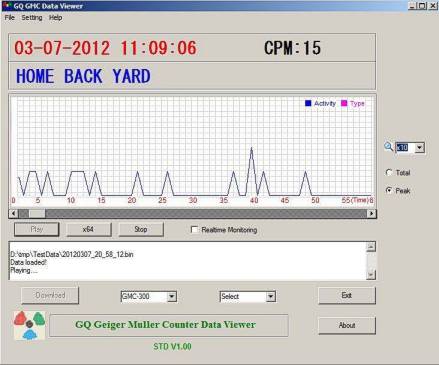Click the GQ tri-color logo icon

[29, 325]
